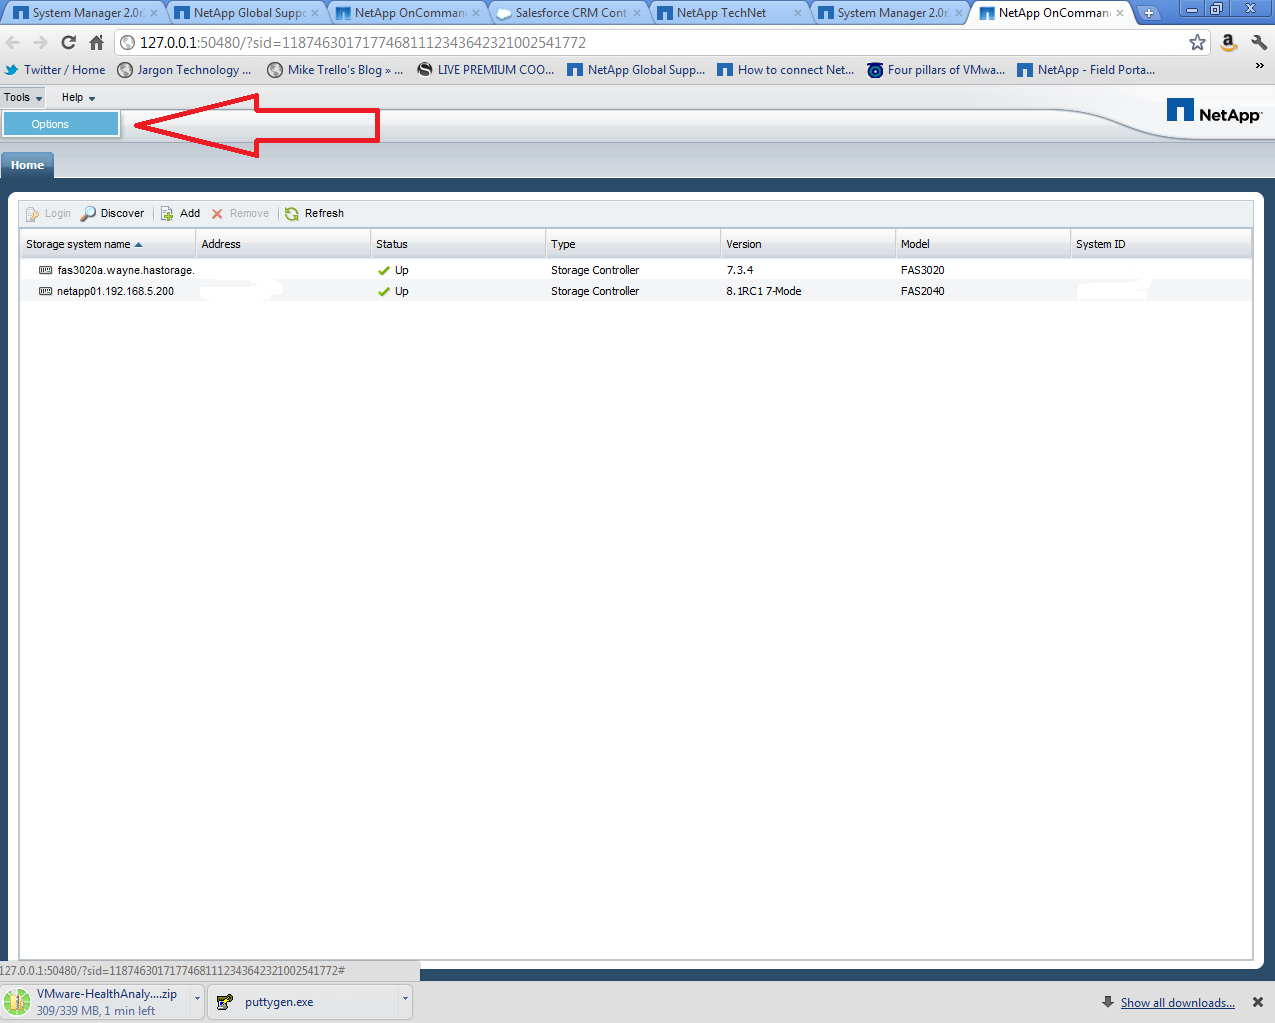Image resolution: width=1275 pixels, height=1023 pixels.
Task: Reload the page with the refresh icon
Action: pos(68,42)
